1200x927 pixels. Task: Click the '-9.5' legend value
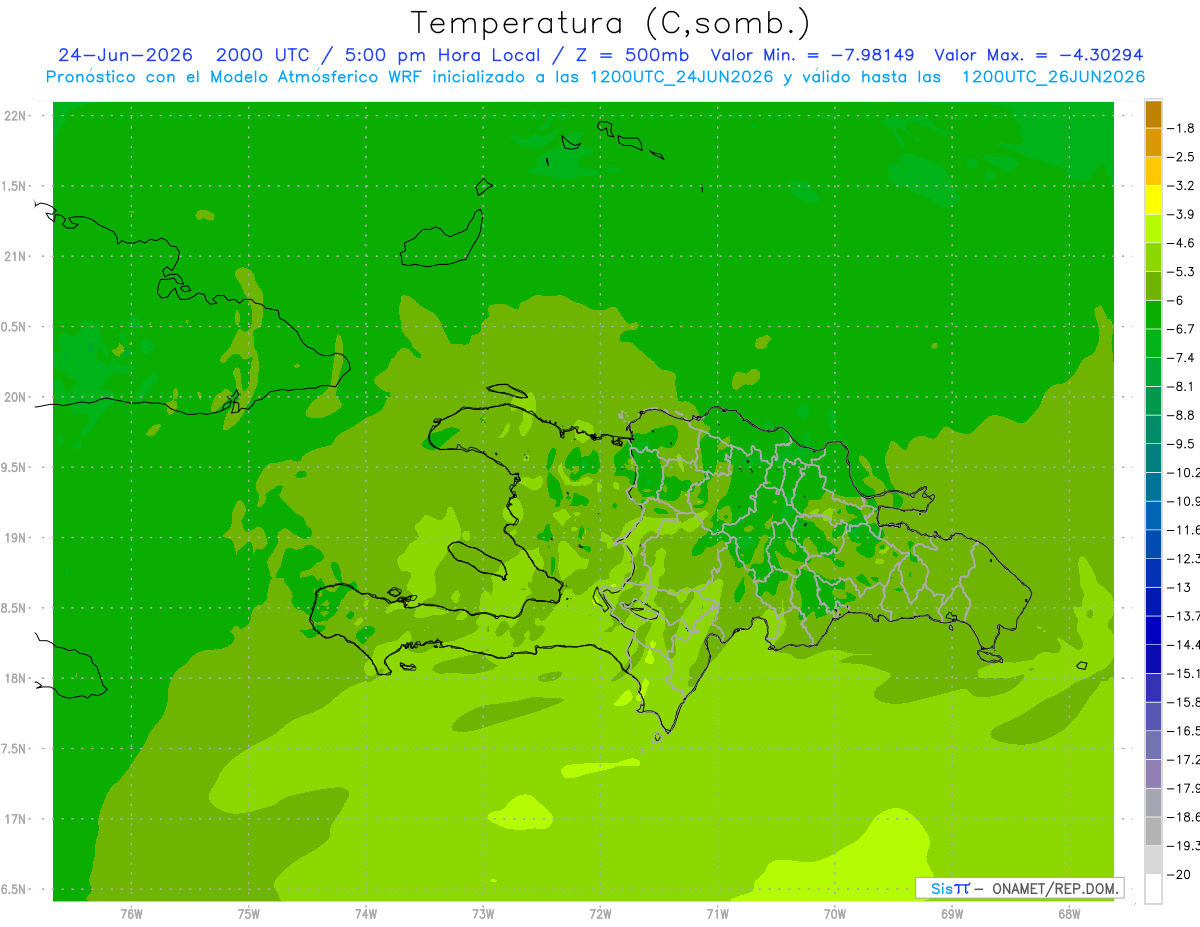tap(1181, 444)
